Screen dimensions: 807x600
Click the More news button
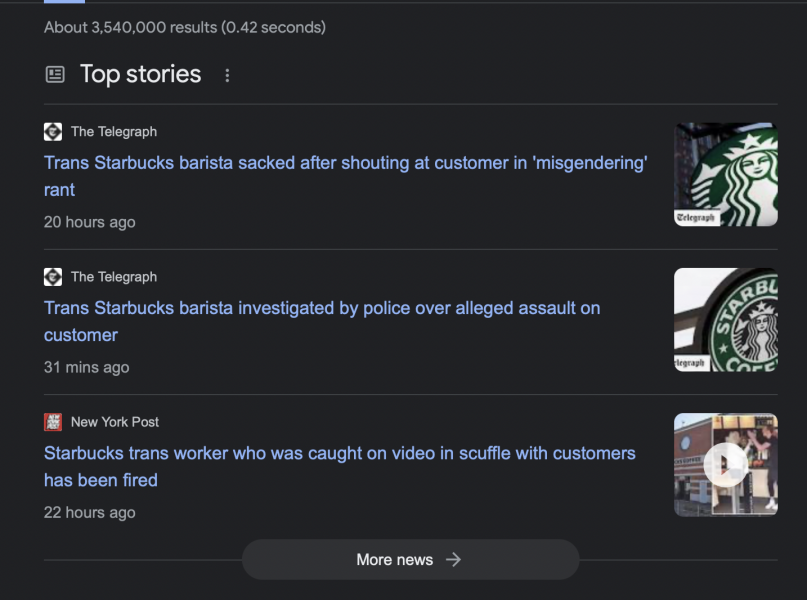click(411, 559)
